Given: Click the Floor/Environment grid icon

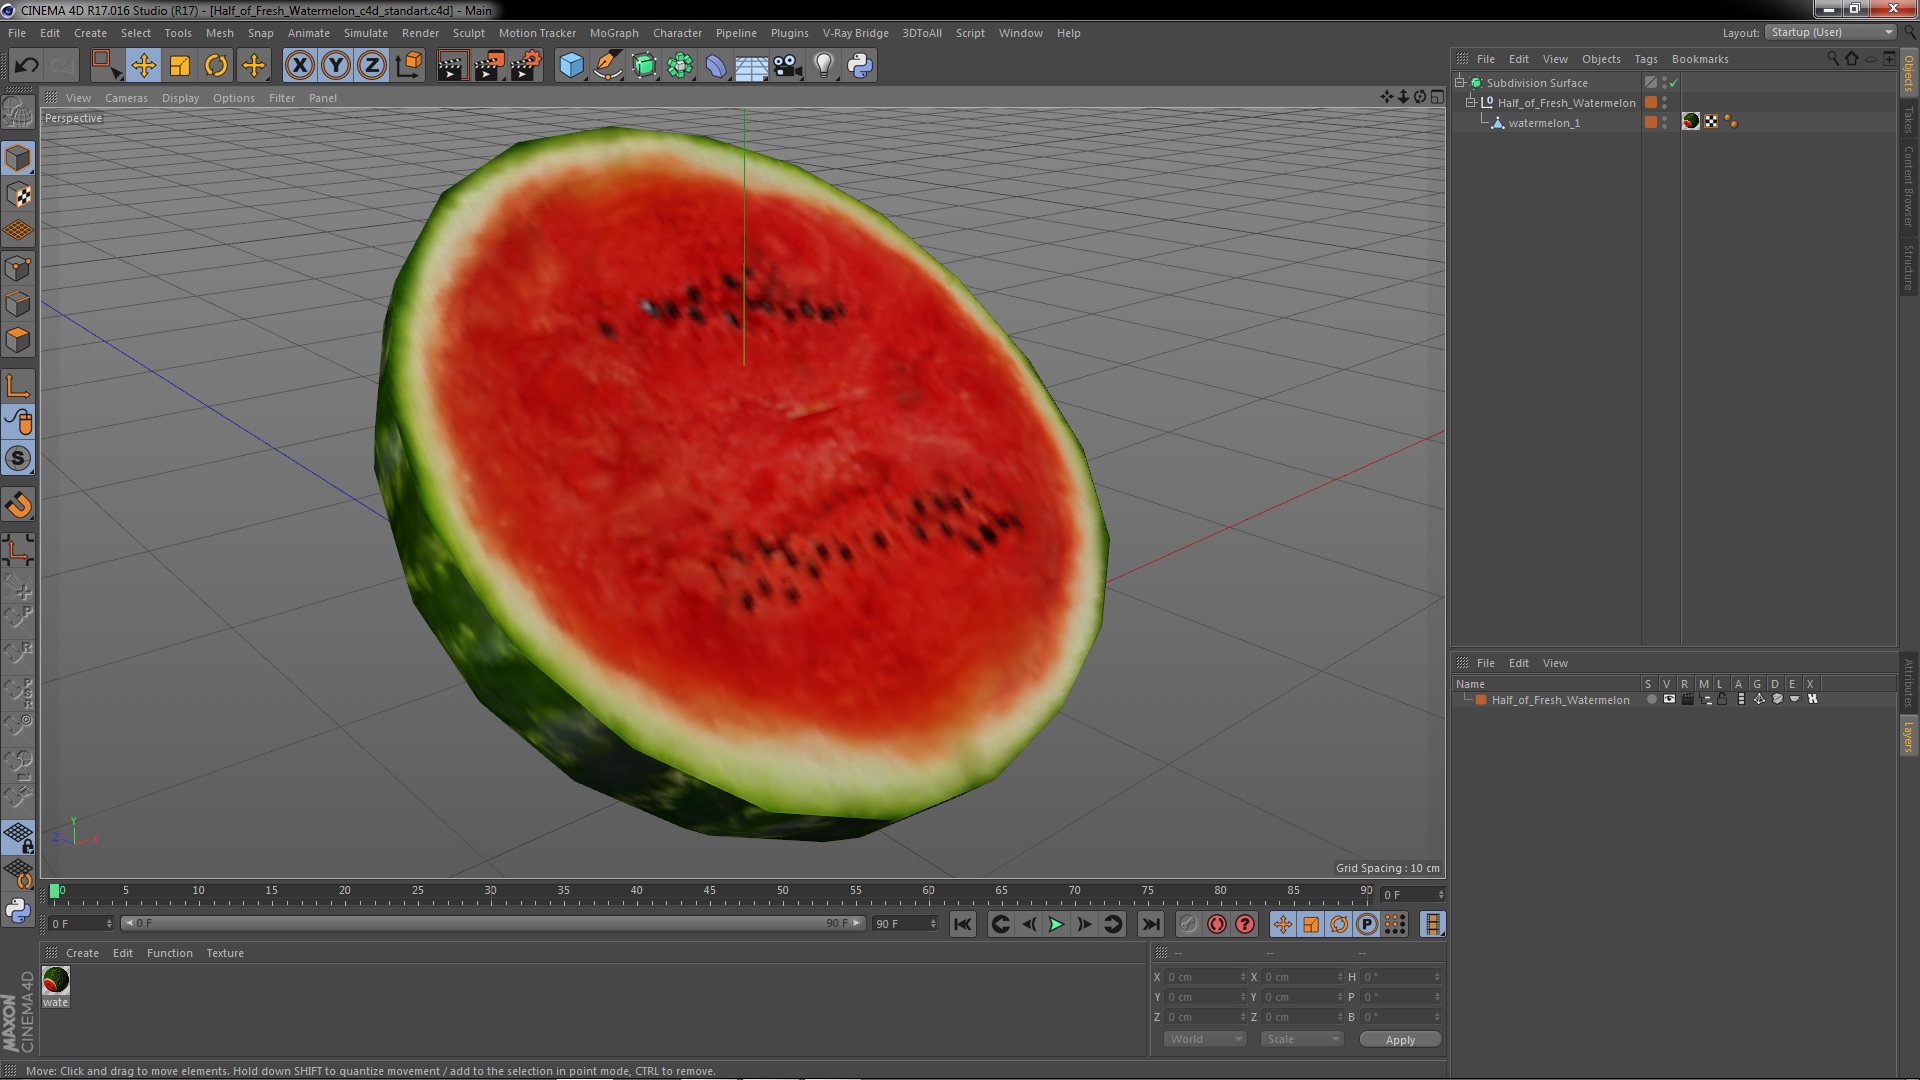Looking at the screenshot, I should point(751,66).
